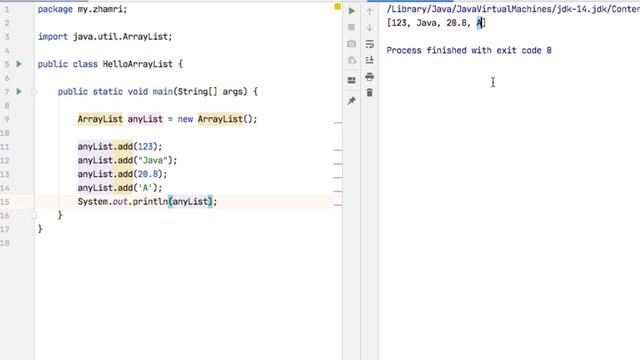
Task: Click 'Process finished with exit code 0' text
Action: click(x=469, y=50)
